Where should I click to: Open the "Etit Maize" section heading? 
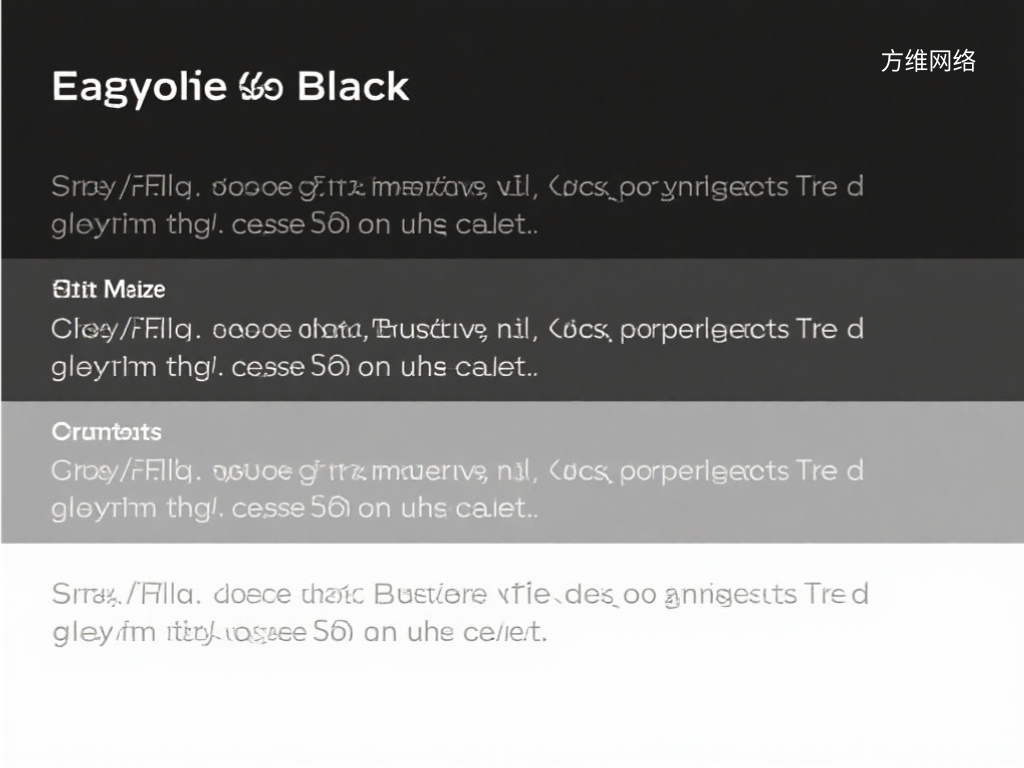click(108, 289)
